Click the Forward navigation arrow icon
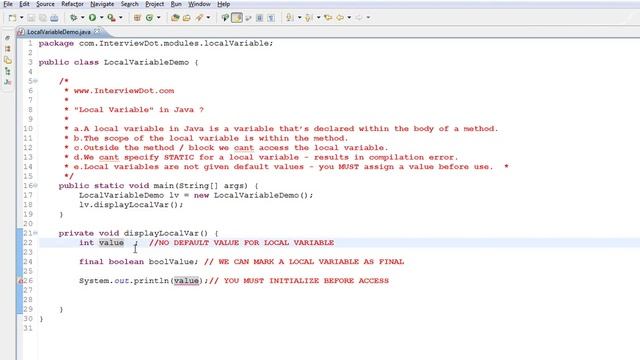The width and height of the screenshot is (640, 360). click(x=359, y=18)
